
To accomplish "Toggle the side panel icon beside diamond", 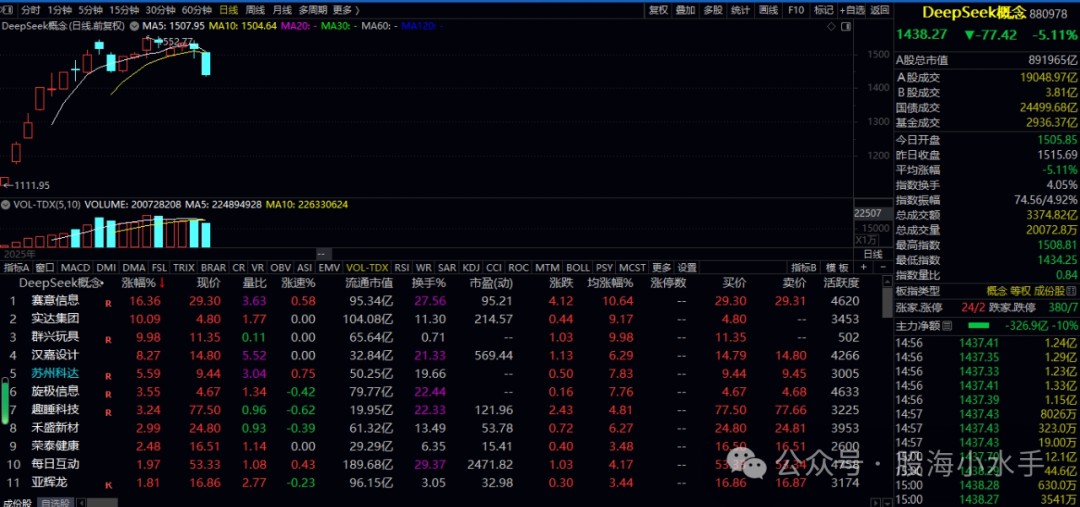I will [x=844, y=26].
